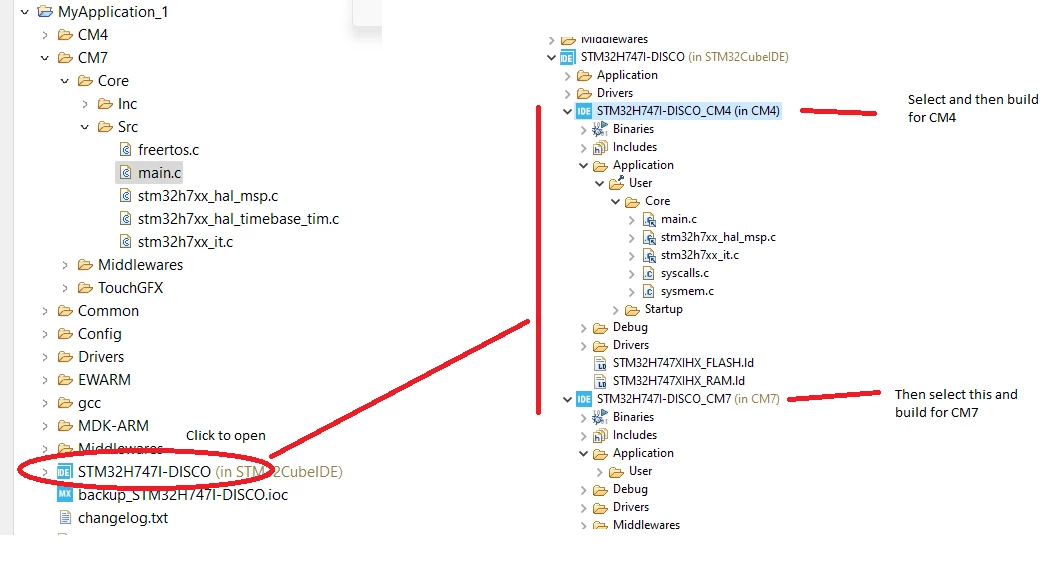Click the stm32h7xx_hal_timebase_tim.c file icon
This screenshot has width=1058, height=563.
[x=125, y=218]
